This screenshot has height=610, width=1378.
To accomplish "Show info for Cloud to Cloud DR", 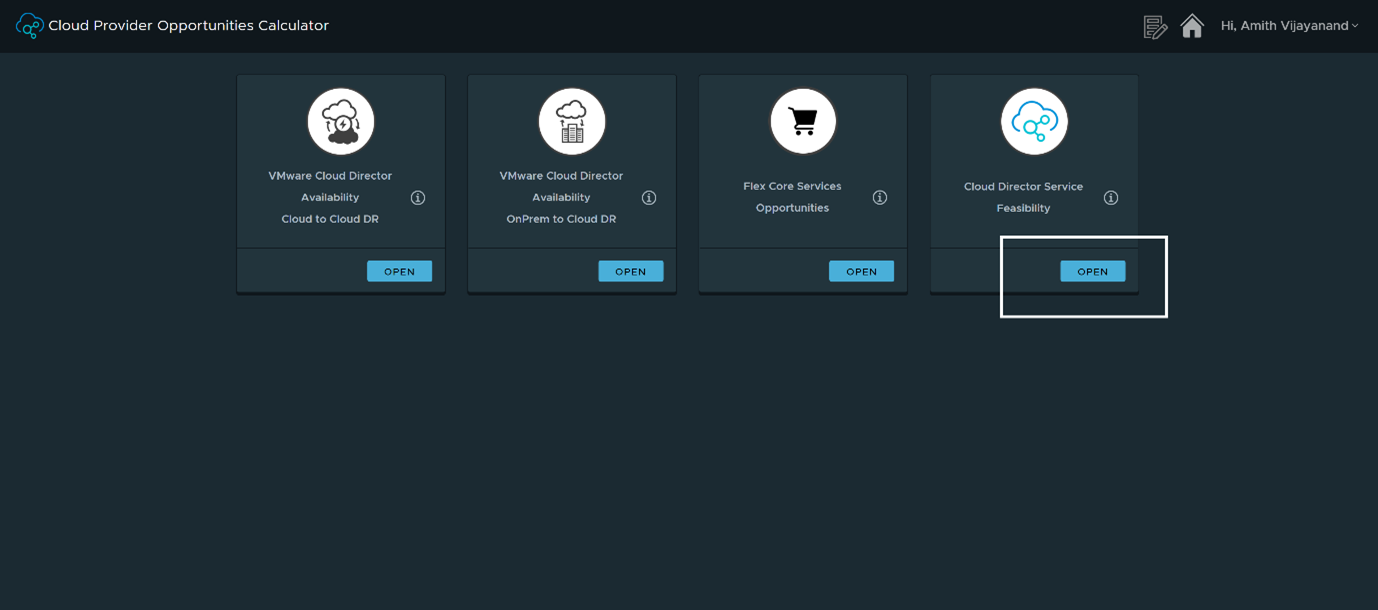I will (418, 198).
